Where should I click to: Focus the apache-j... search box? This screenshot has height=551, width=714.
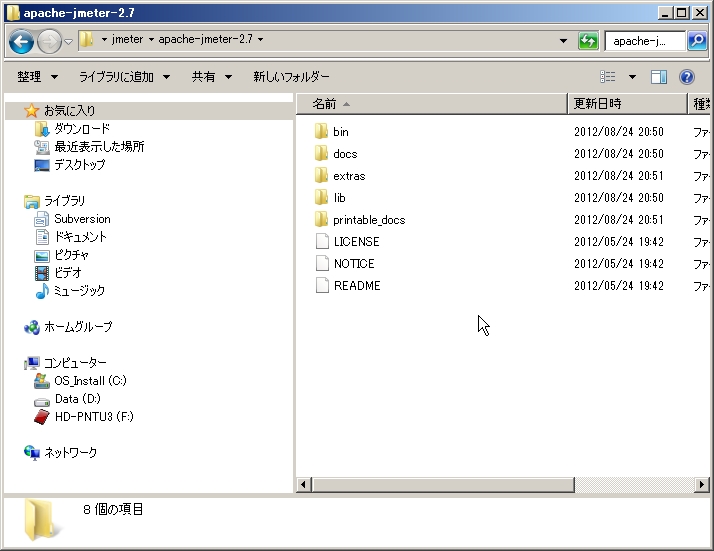click(645, 41)
